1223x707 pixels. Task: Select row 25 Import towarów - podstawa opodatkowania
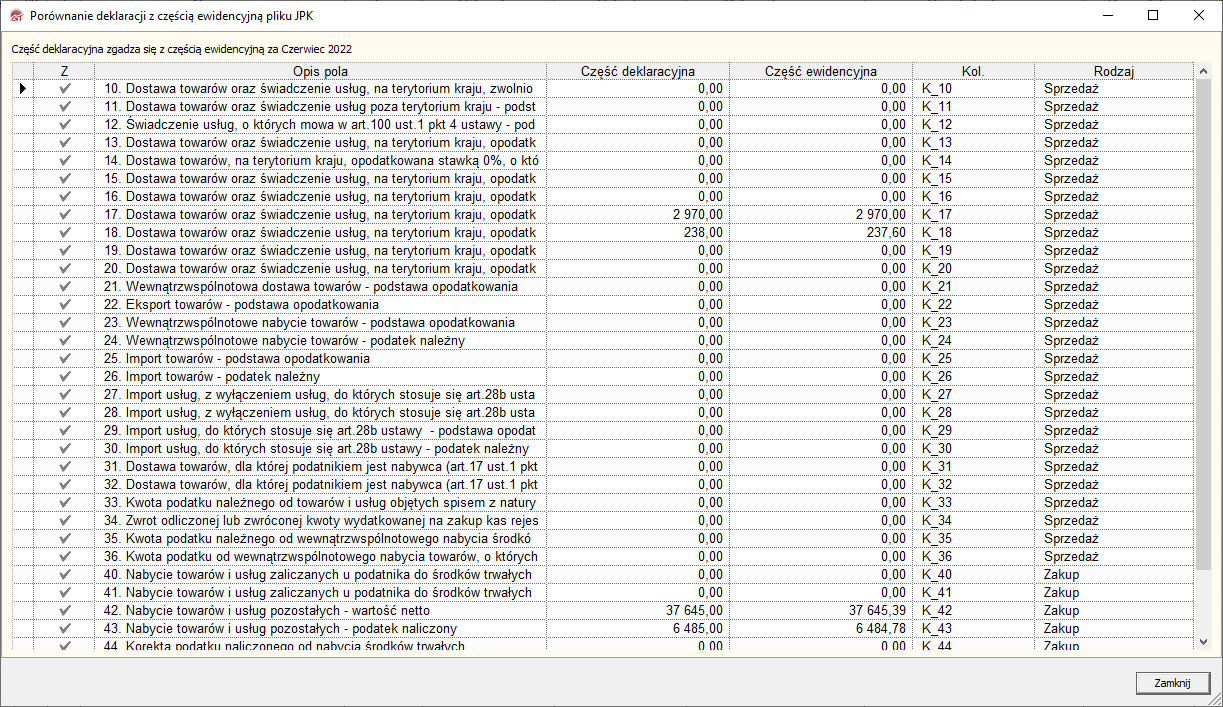click(321, 359)
